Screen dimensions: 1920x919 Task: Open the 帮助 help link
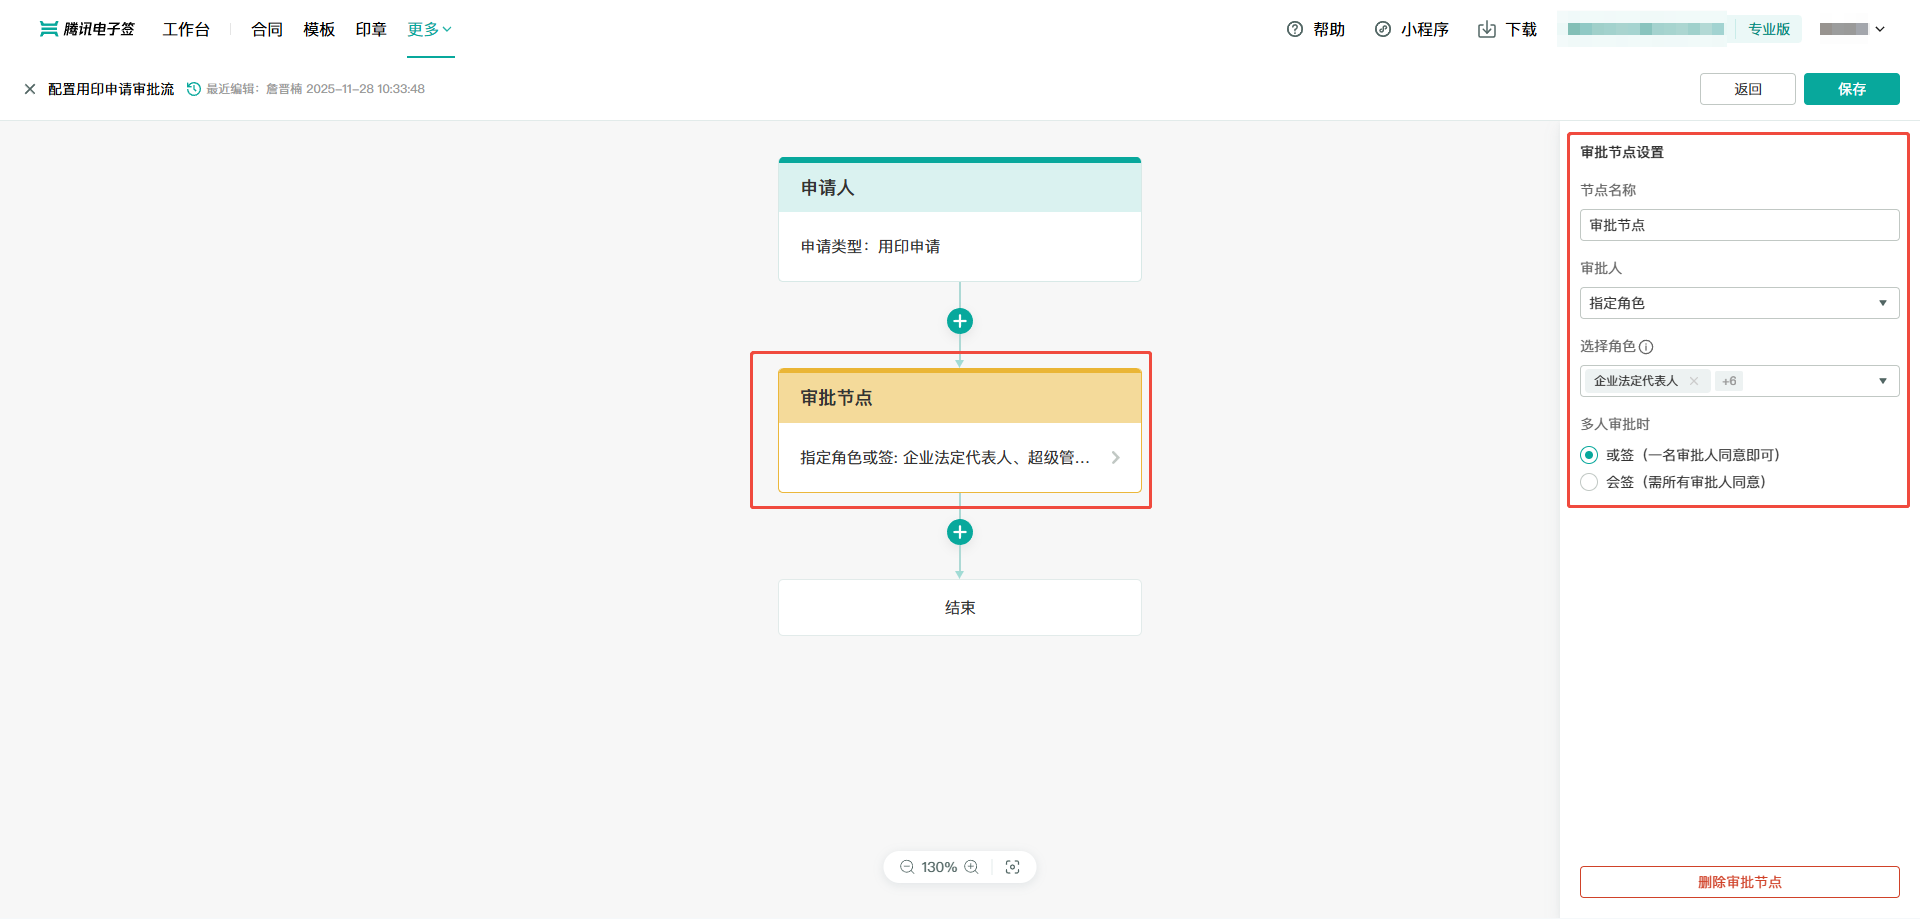1316,30
